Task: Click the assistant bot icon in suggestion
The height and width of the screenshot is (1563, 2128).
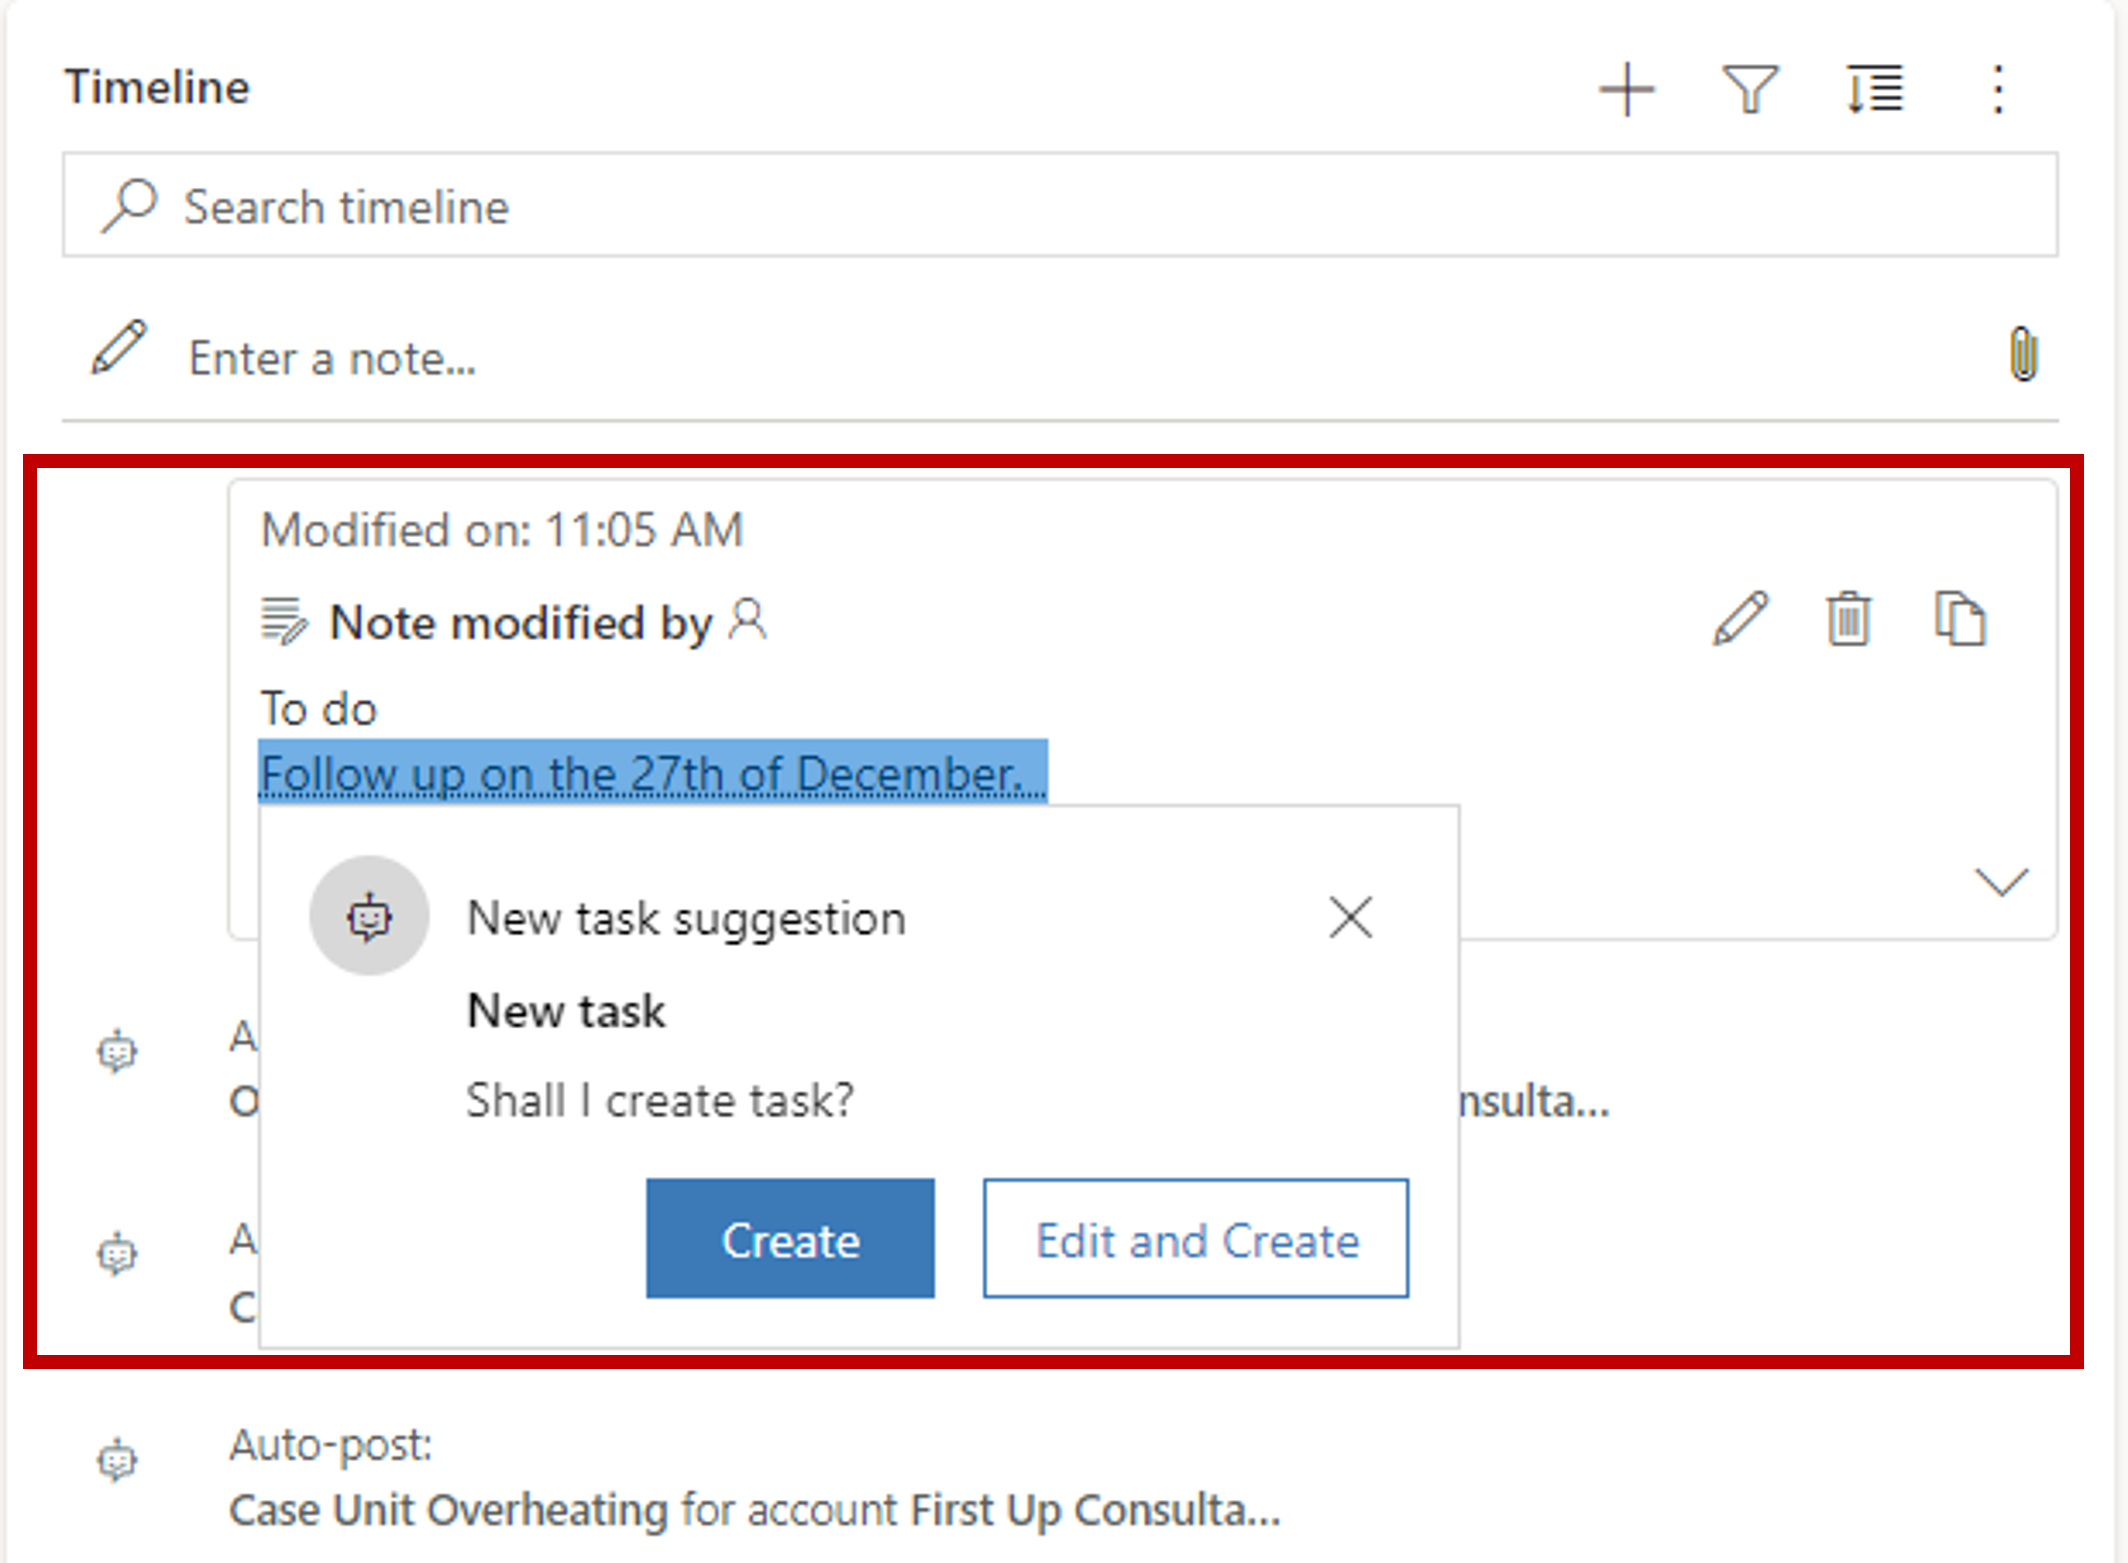Action: coord(369,916)
